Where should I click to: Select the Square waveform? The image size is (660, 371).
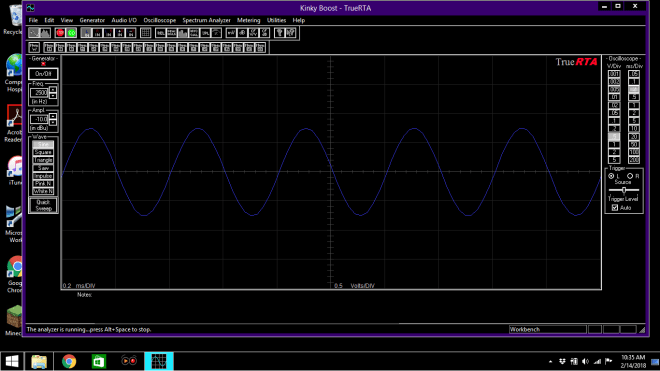coord(43,152)
